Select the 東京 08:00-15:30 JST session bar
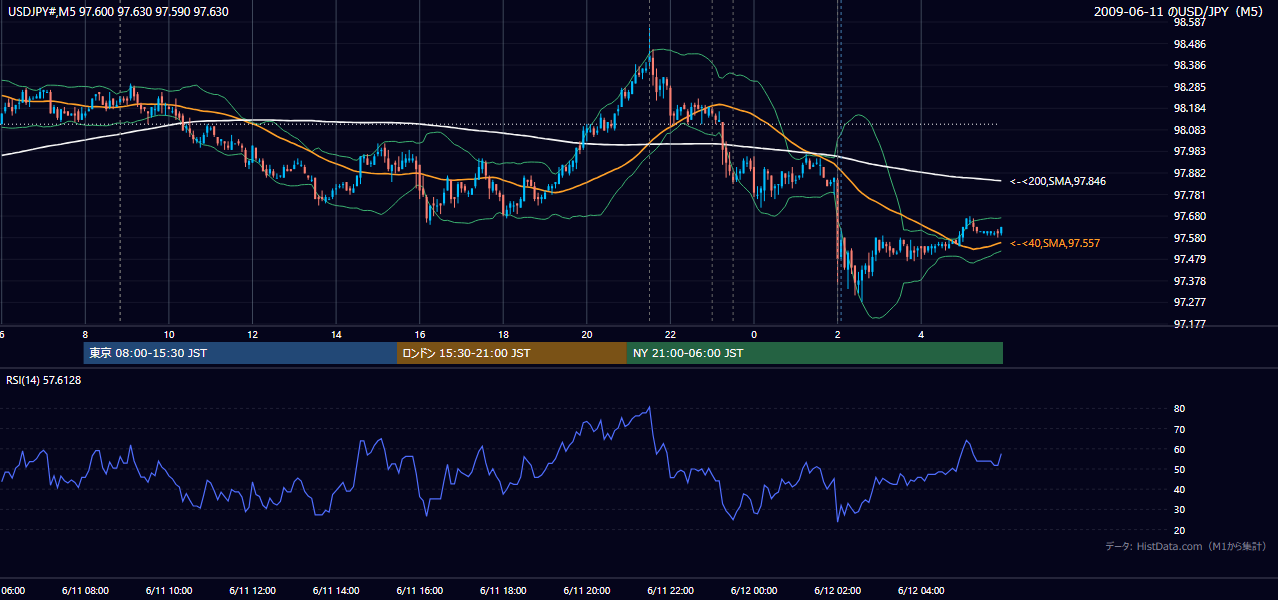 point(240,353)
